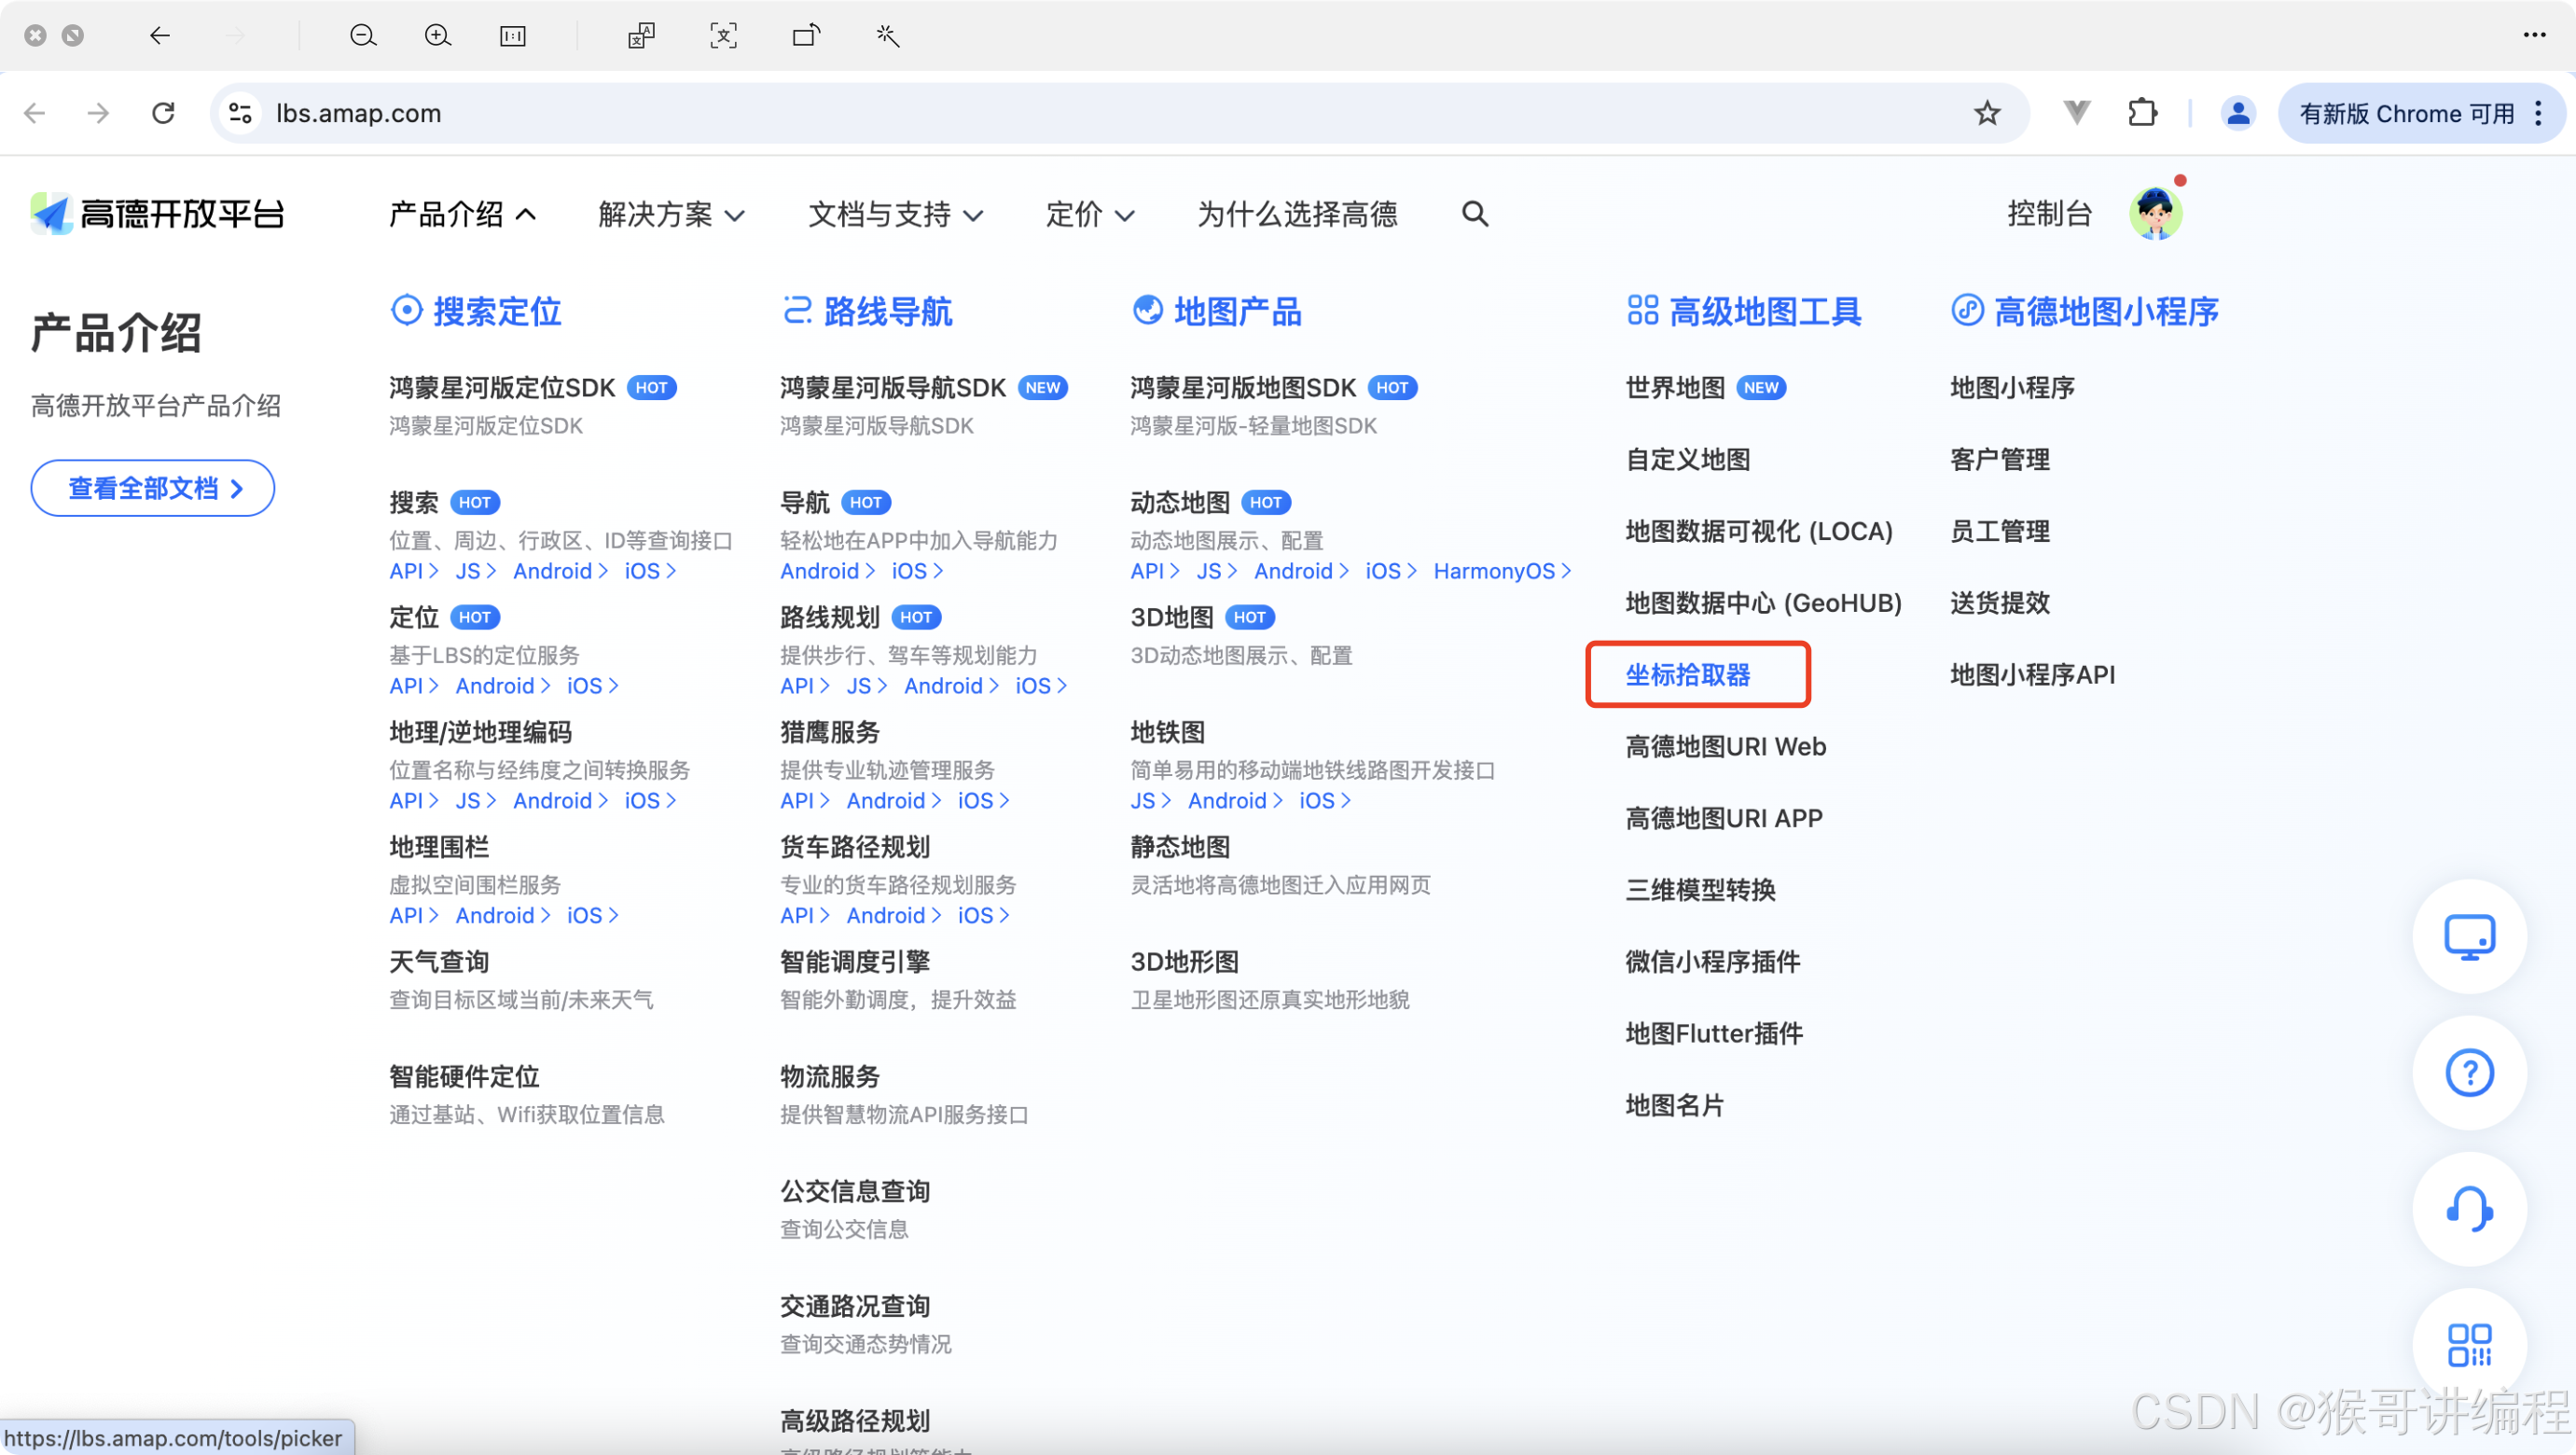Click the QR code floating button
The height and width of the screenshot is (1455, 2576).
(x=2468, y=1345)
